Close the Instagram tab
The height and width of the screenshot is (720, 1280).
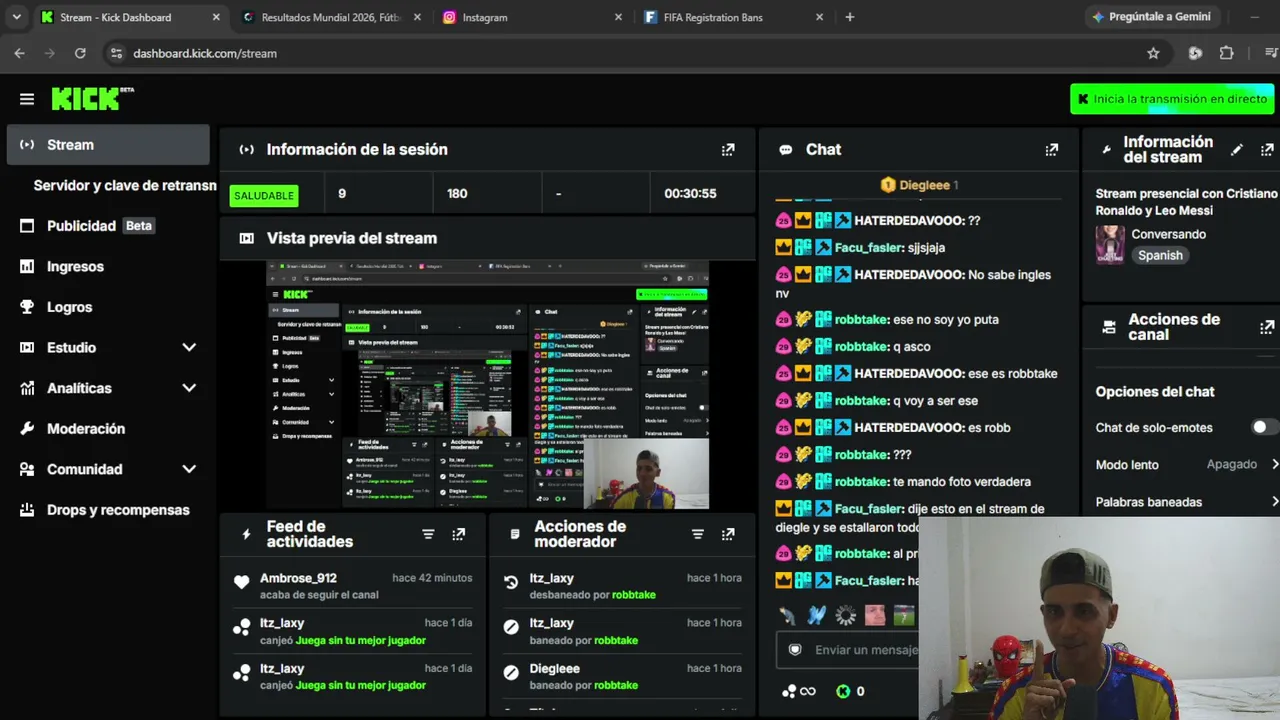coord(618,17)
